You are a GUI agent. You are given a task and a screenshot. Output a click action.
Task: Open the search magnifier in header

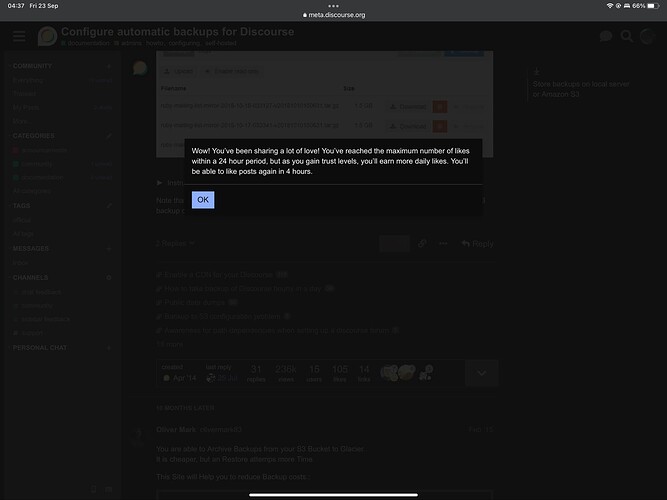coord(627,36)
